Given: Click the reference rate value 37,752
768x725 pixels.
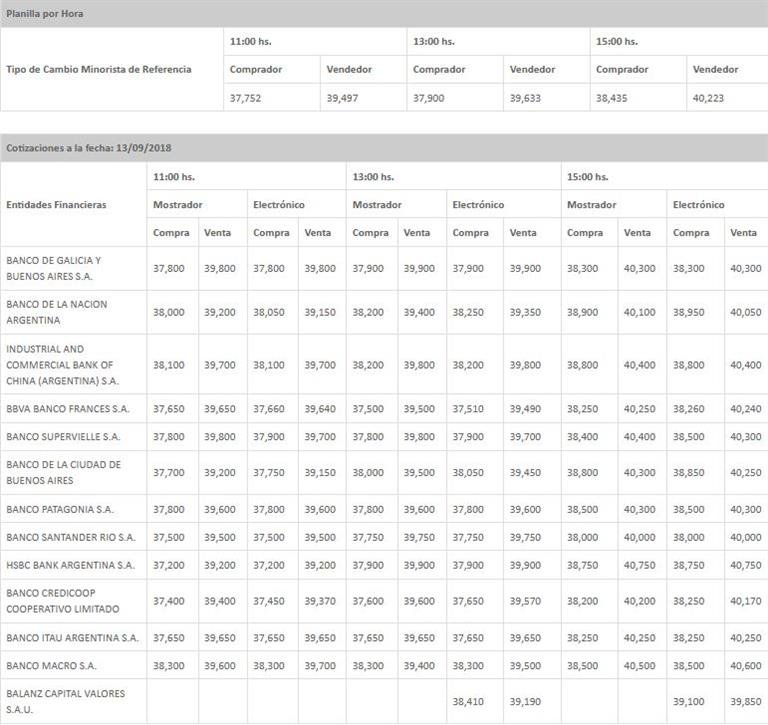Looking at the screenshot, I should [247, 97].
